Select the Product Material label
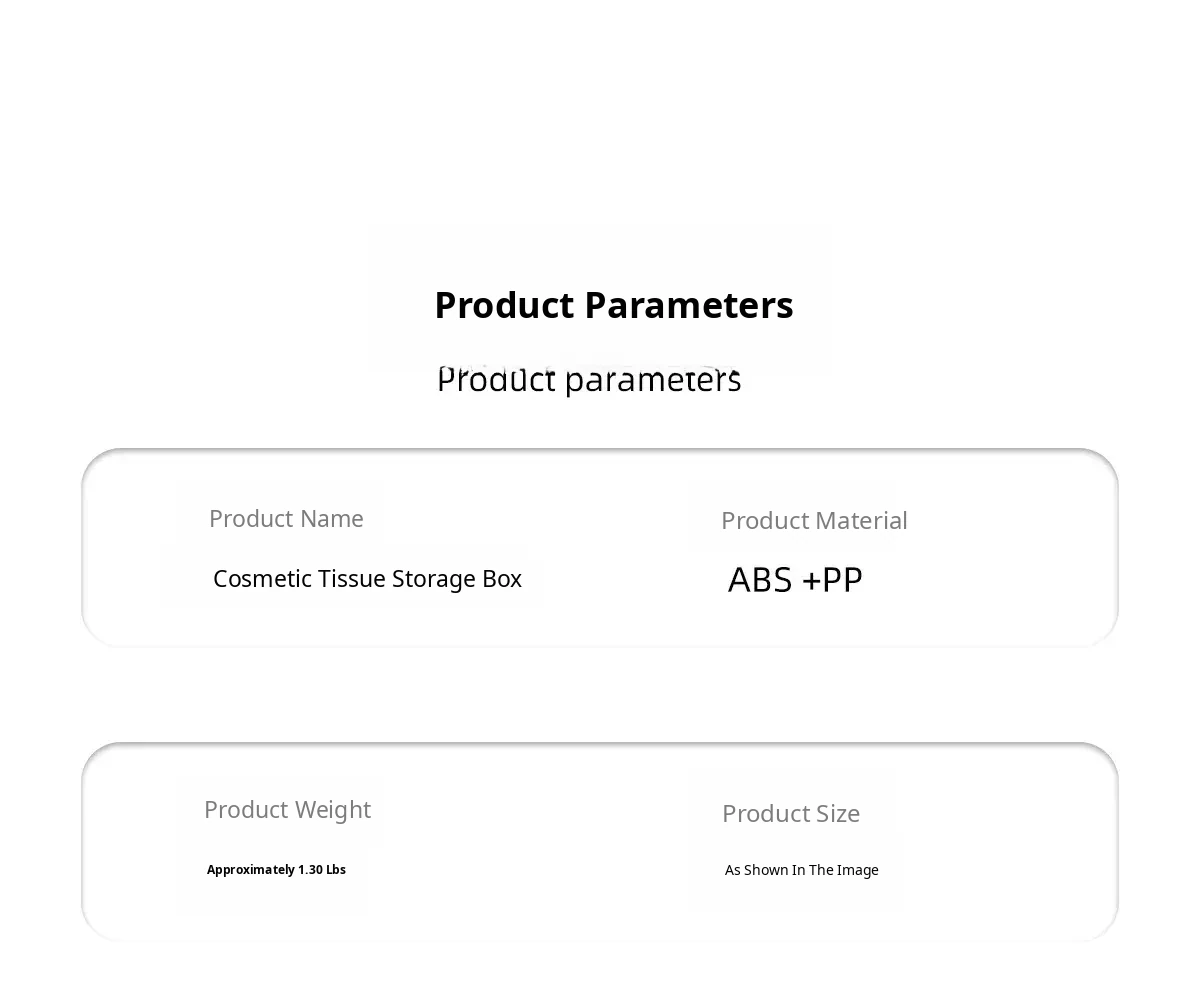This screenshot has width=1200, height=997. (x=814, y=520)
